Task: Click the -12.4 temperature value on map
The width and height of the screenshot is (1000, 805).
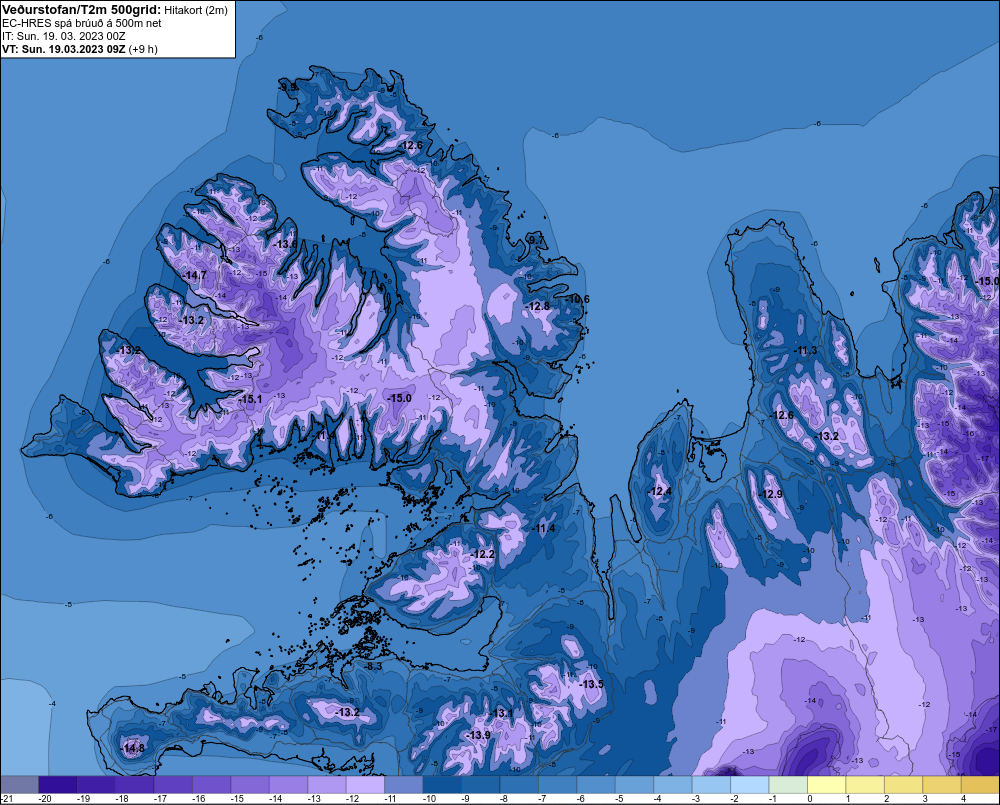Action: click(659, 491)
